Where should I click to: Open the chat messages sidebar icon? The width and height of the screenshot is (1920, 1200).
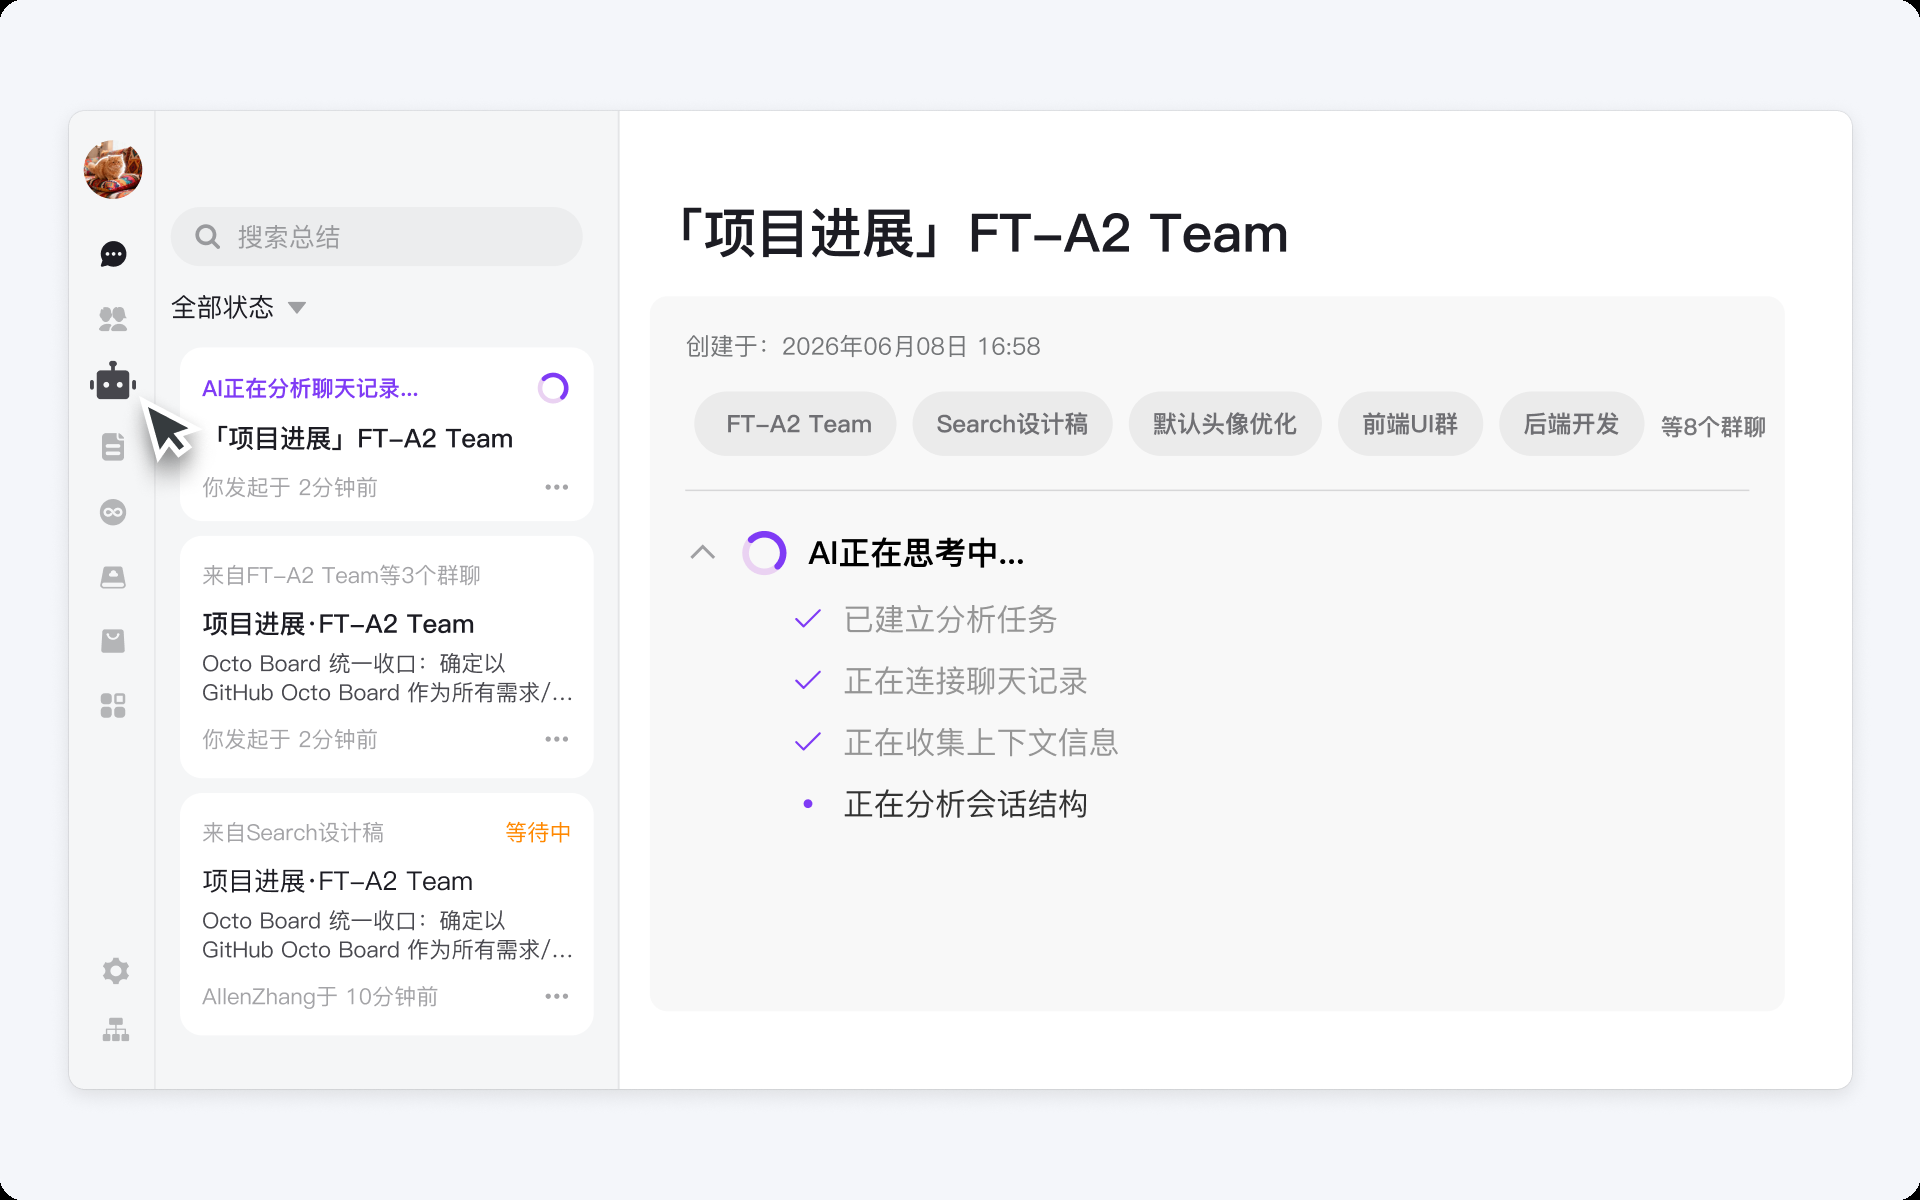pyautogui.click(x=113, y=255)
